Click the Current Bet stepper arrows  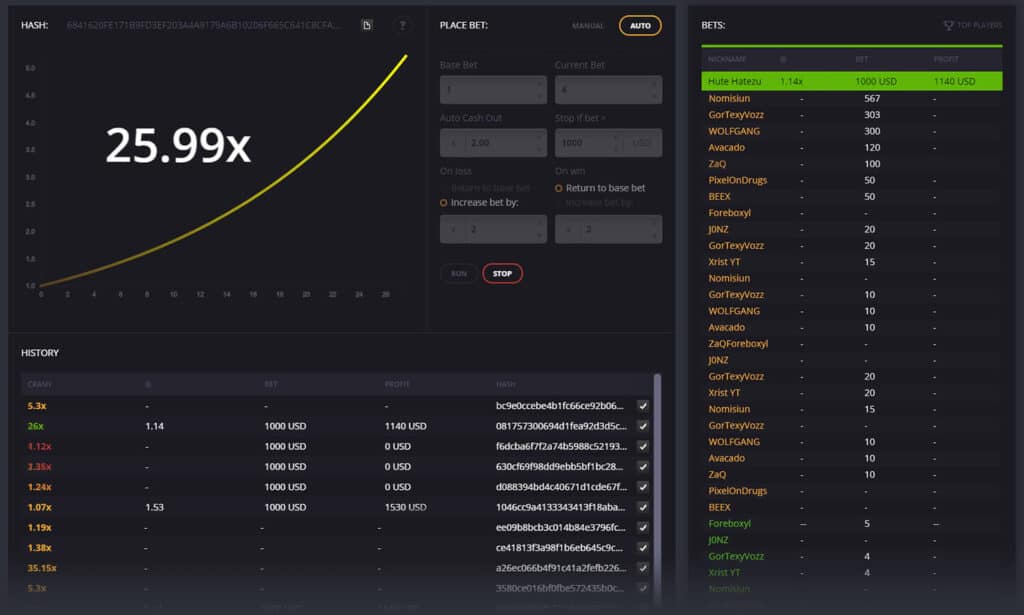tap(655, 90)
